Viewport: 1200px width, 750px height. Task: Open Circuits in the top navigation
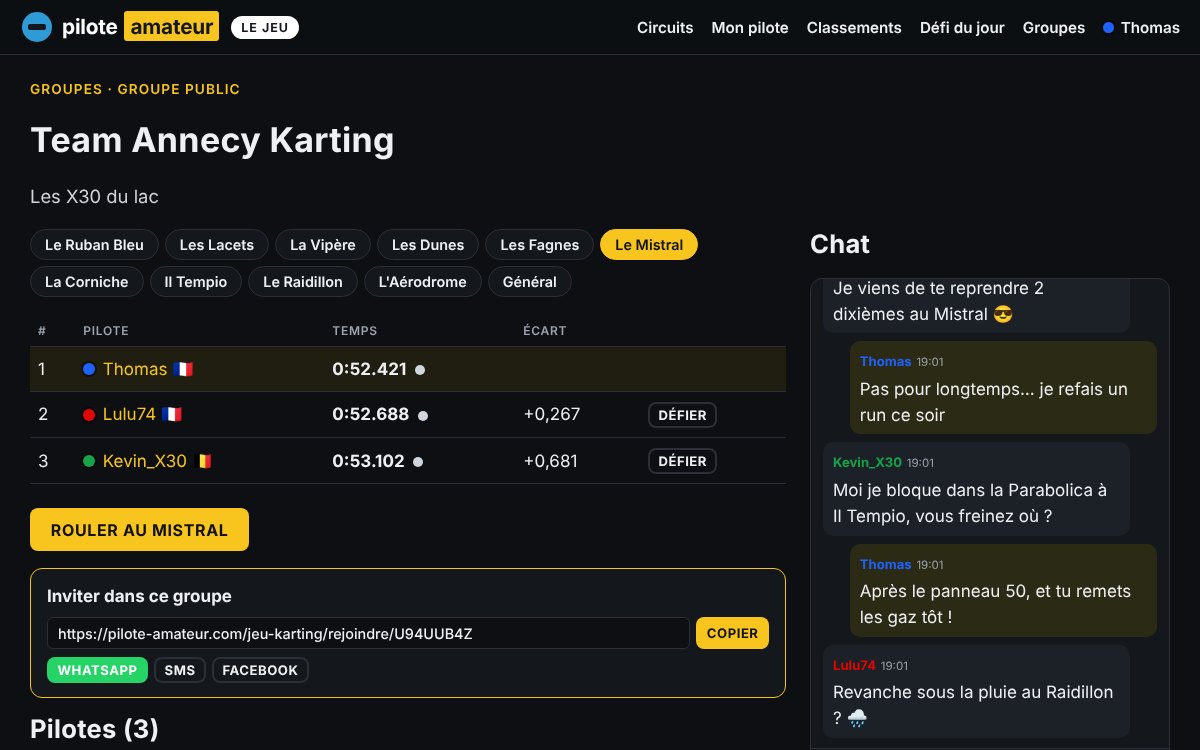point(665,28)
